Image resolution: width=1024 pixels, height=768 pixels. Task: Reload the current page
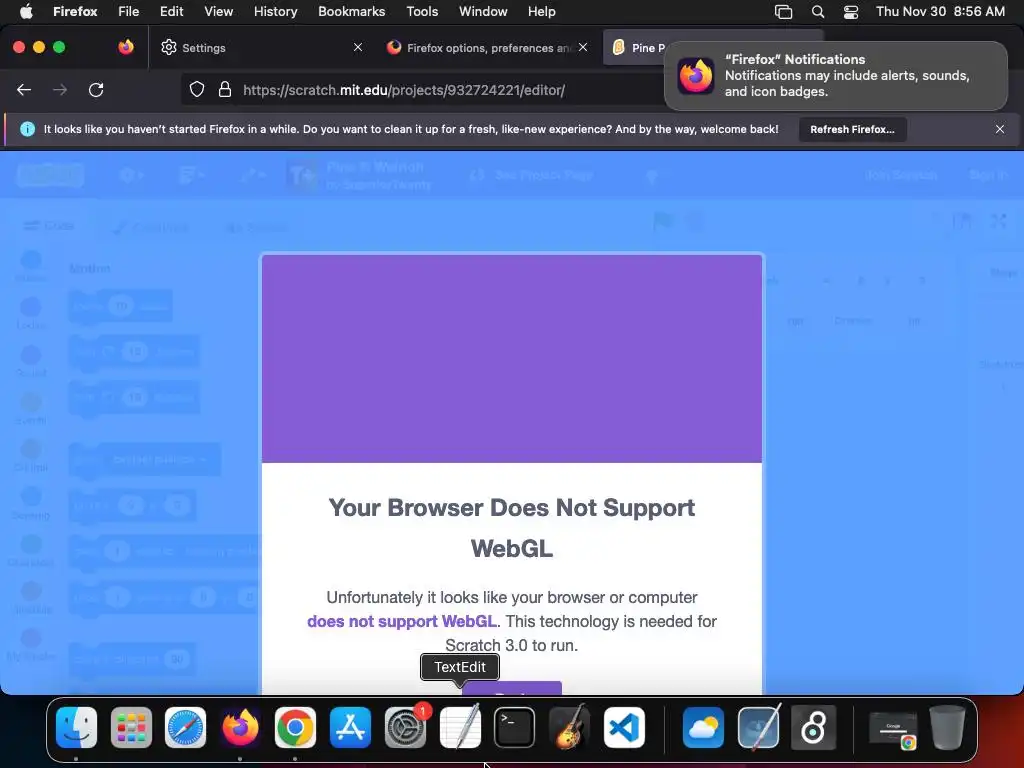point(96,90)
